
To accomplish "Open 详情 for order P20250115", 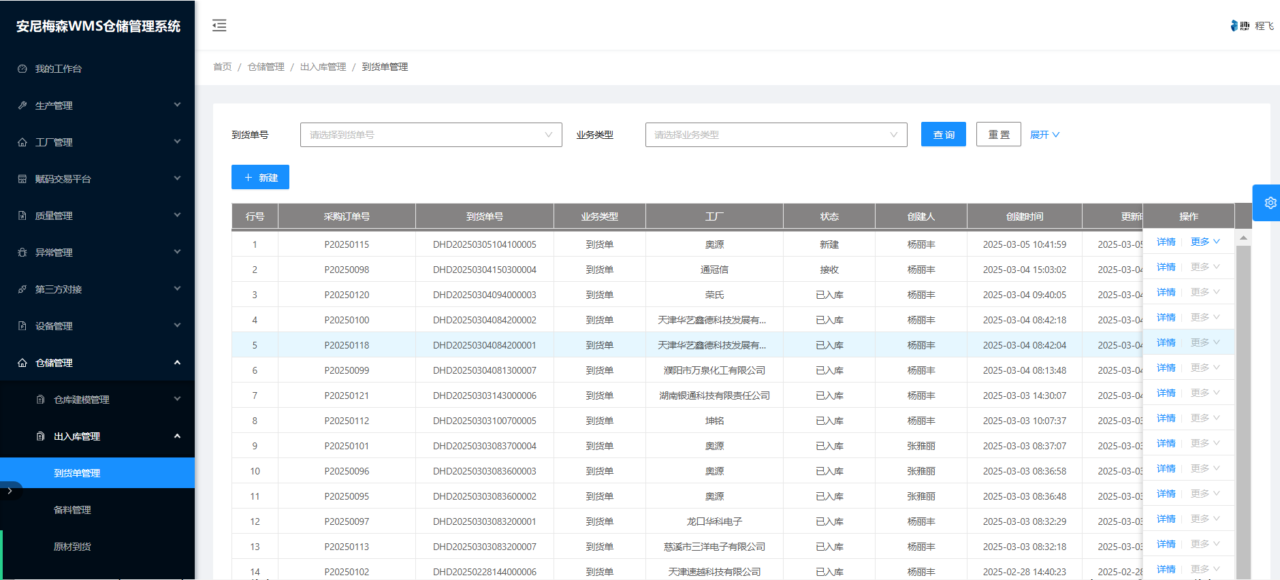I will [1166, 242].
